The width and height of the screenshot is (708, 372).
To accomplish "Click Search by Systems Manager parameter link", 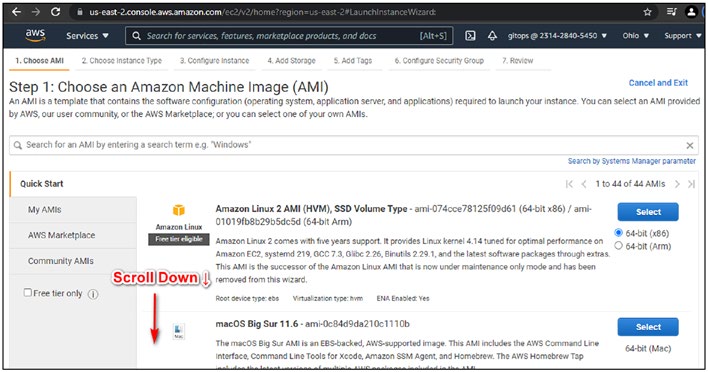I will tap(632, 161).
